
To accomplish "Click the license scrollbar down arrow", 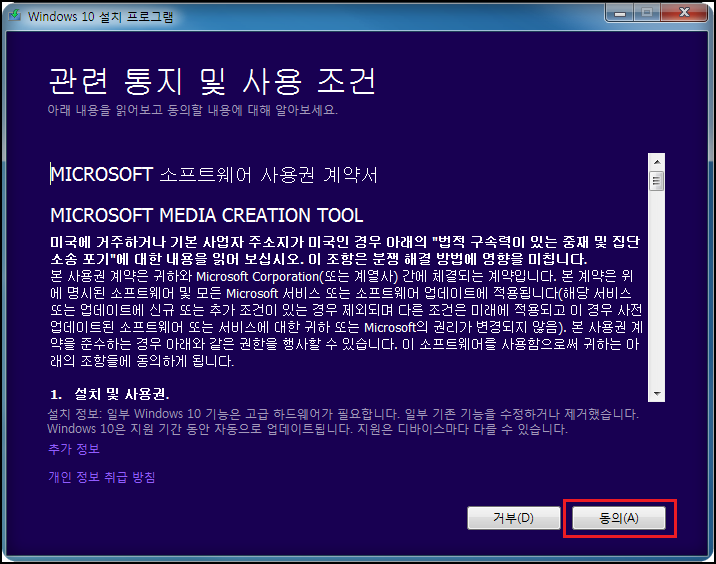I will 657,394.
